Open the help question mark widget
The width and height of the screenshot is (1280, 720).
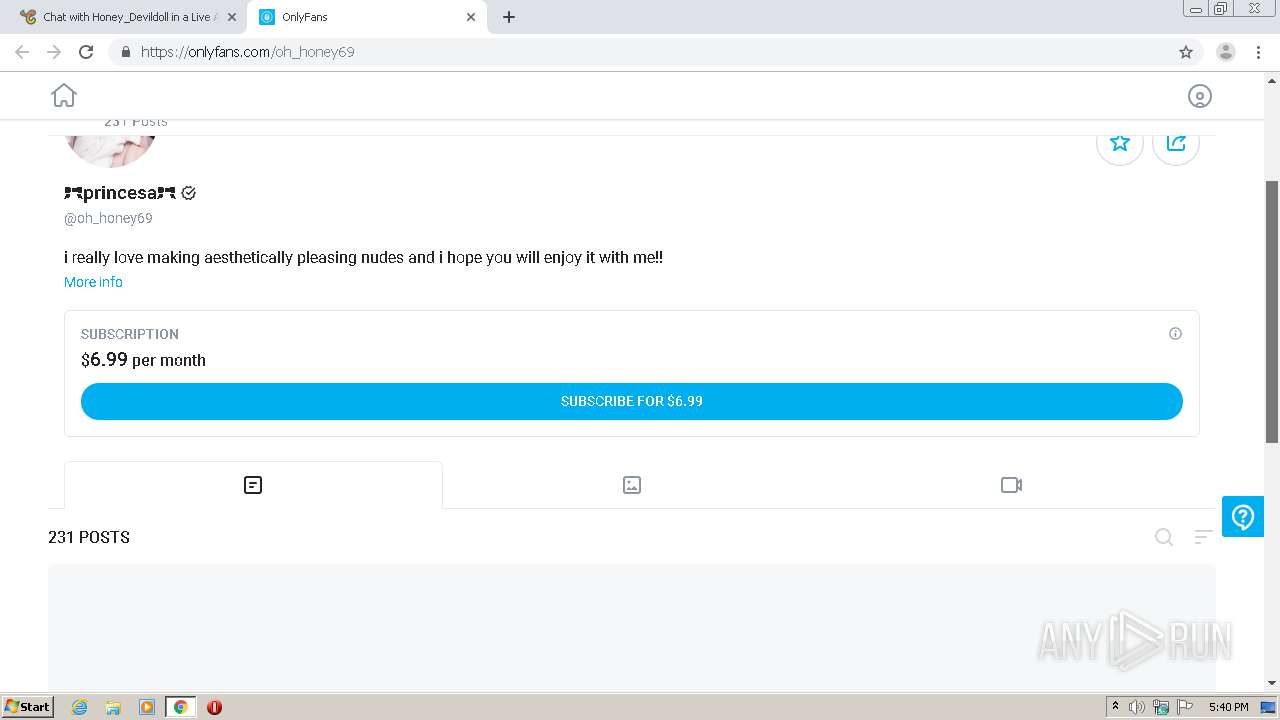click(1243, 517)
